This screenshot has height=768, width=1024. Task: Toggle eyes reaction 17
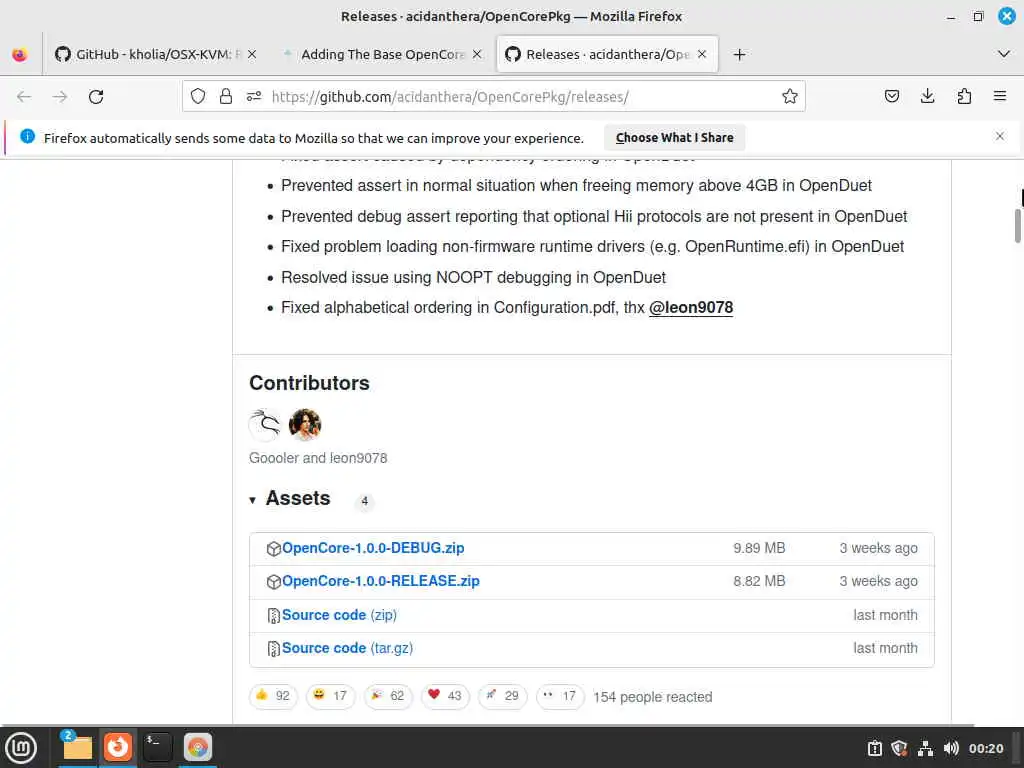coord(560,696)
